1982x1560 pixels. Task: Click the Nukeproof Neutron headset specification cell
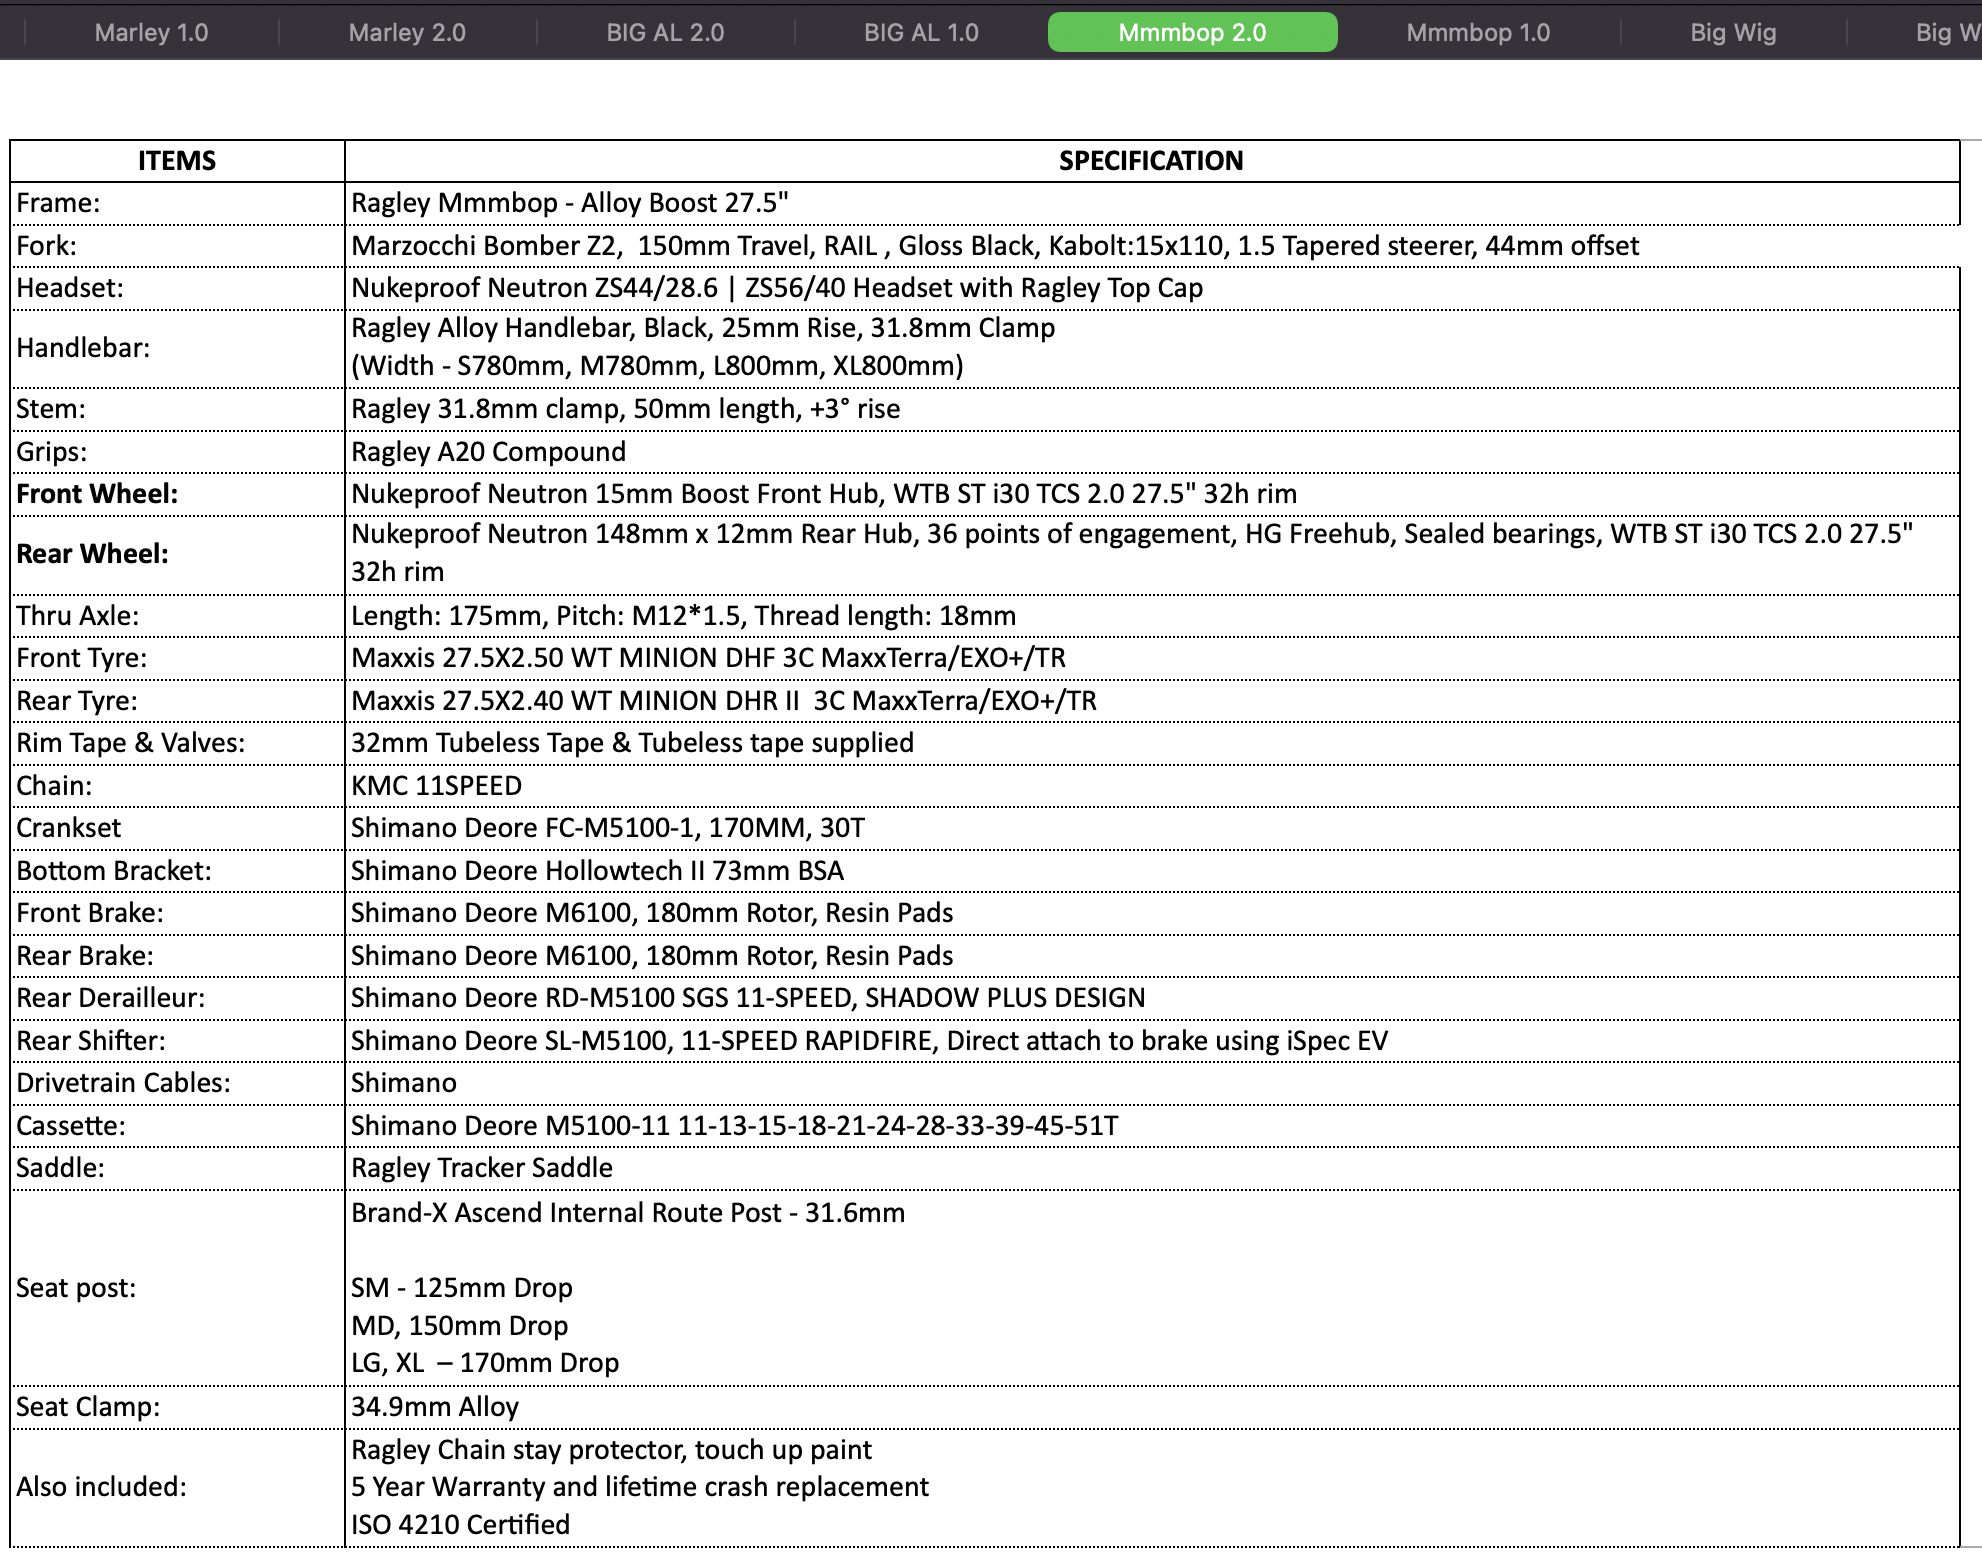pos(777,288)
